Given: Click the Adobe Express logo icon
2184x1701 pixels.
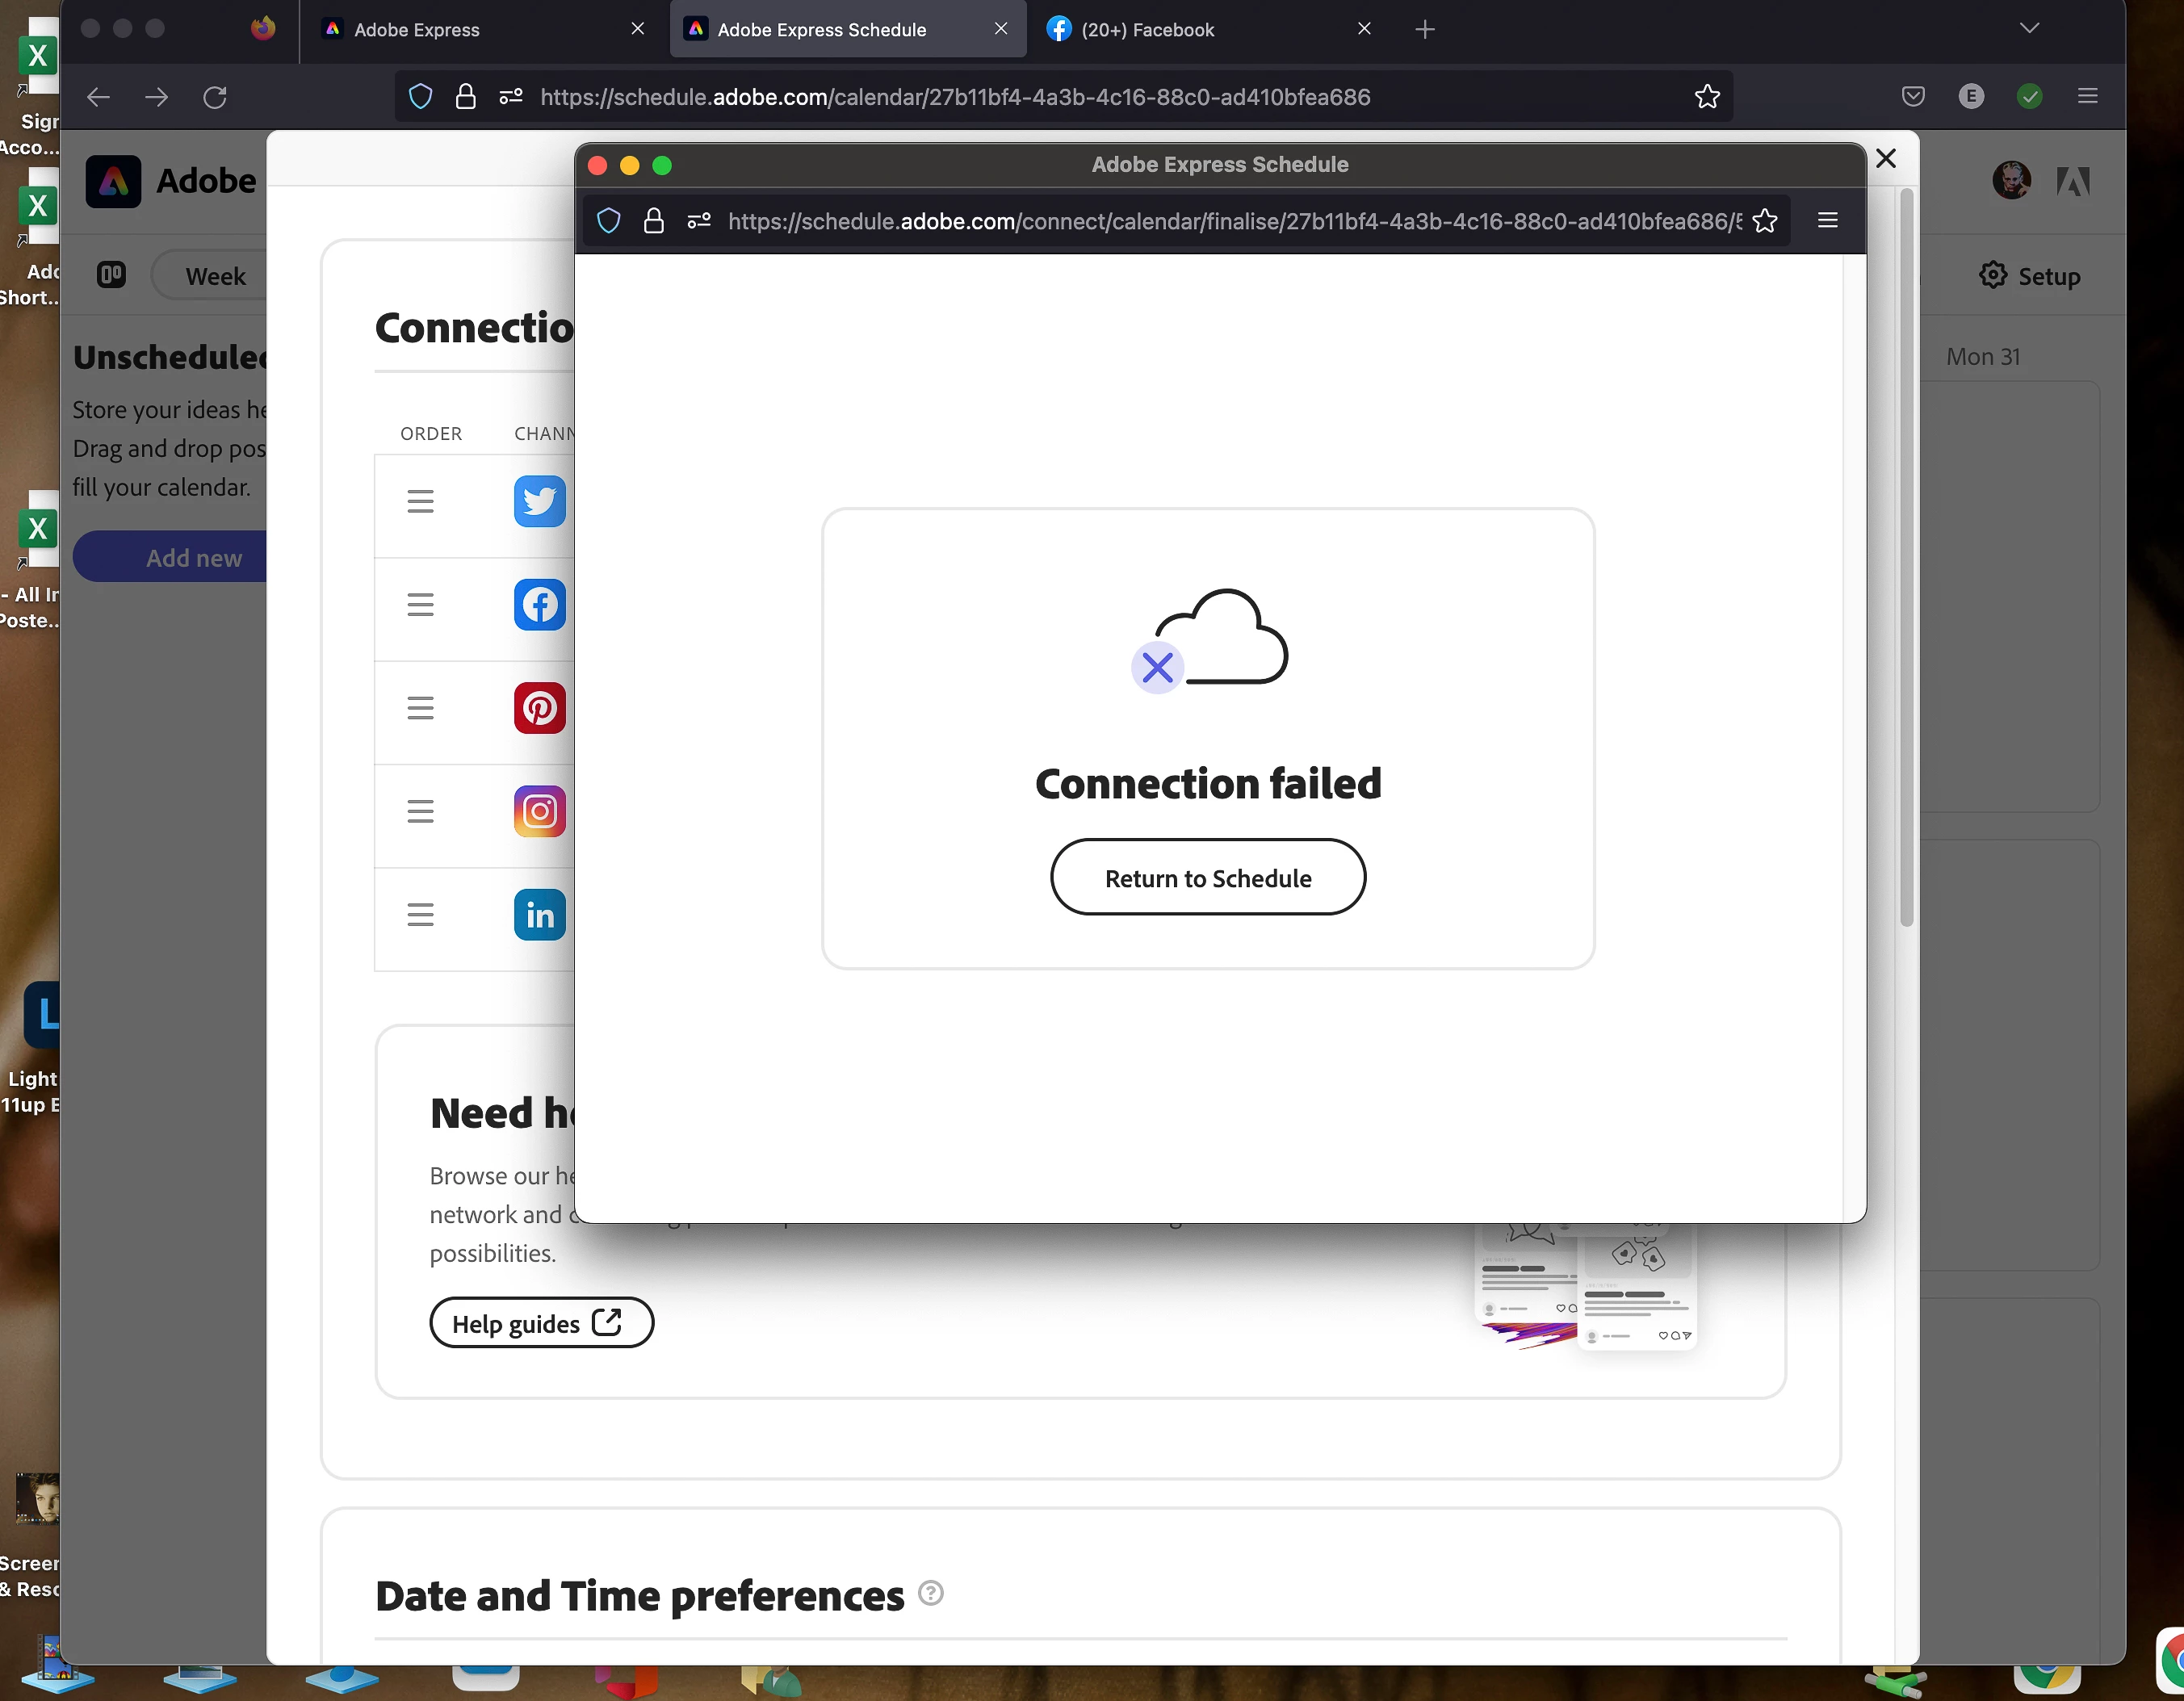Looking at the screenshot, I should coord(113,181).
